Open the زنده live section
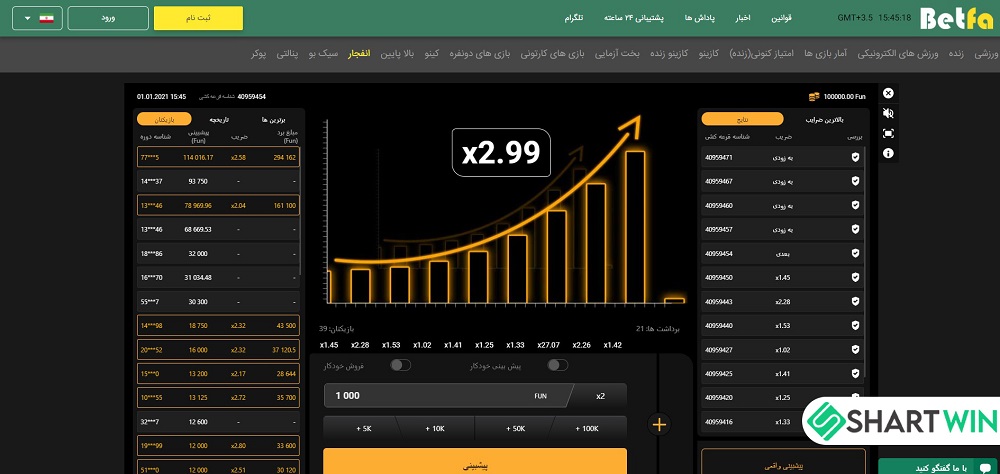 957,54
